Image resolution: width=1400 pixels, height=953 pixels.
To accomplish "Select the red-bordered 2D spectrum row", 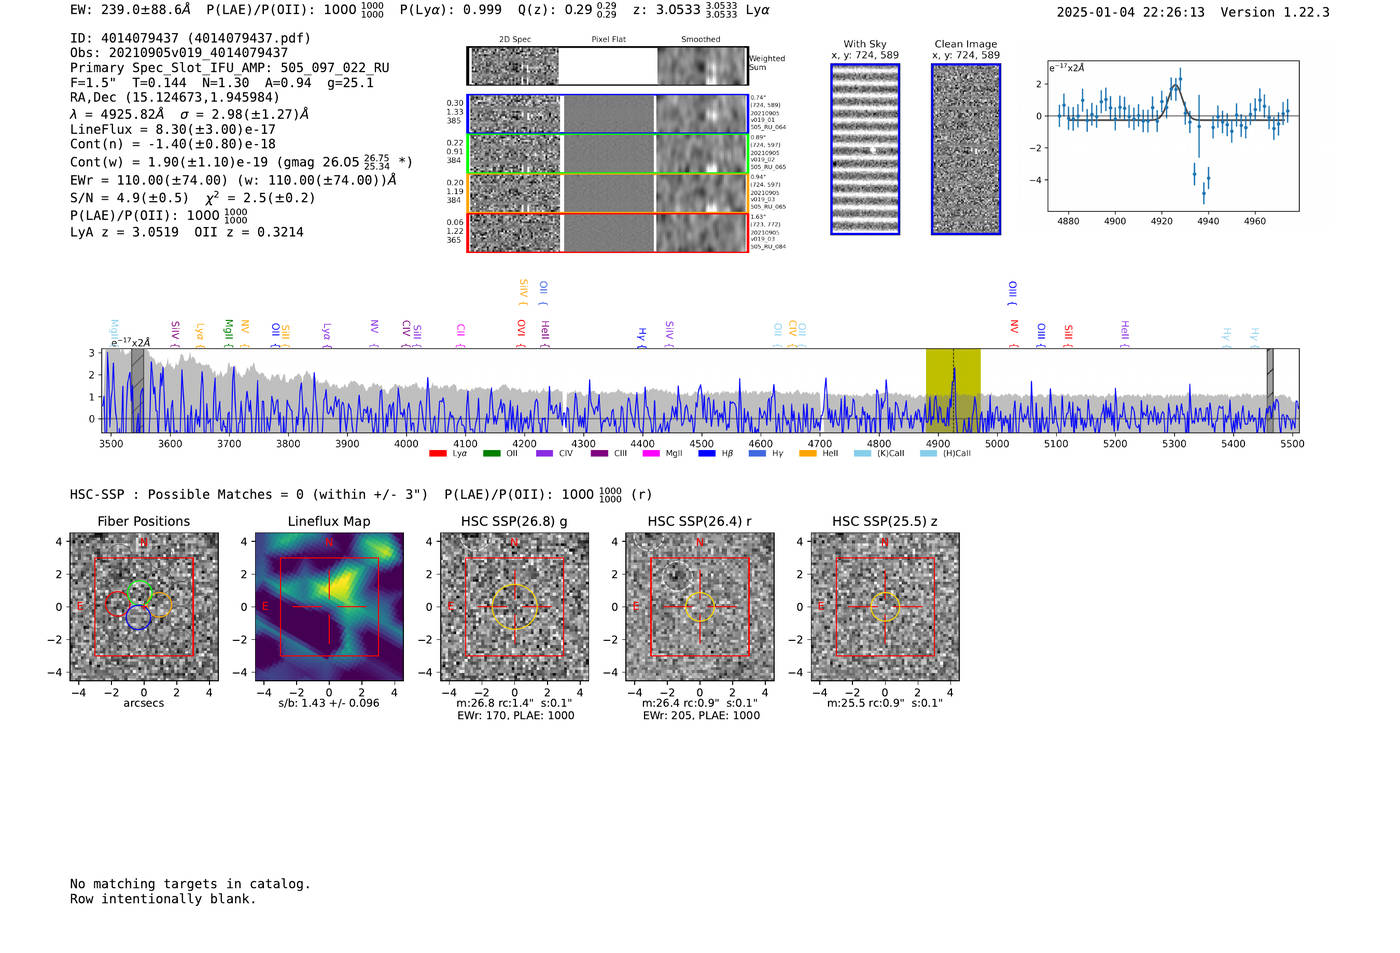I will [608, 233].
